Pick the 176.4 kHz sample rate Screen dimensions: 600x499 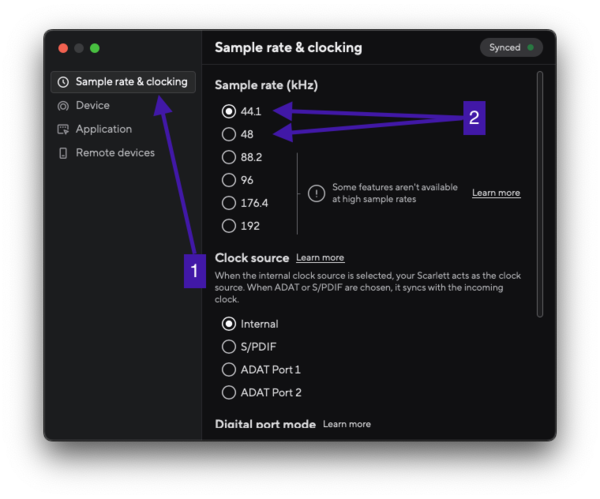(x=229, y=203)
